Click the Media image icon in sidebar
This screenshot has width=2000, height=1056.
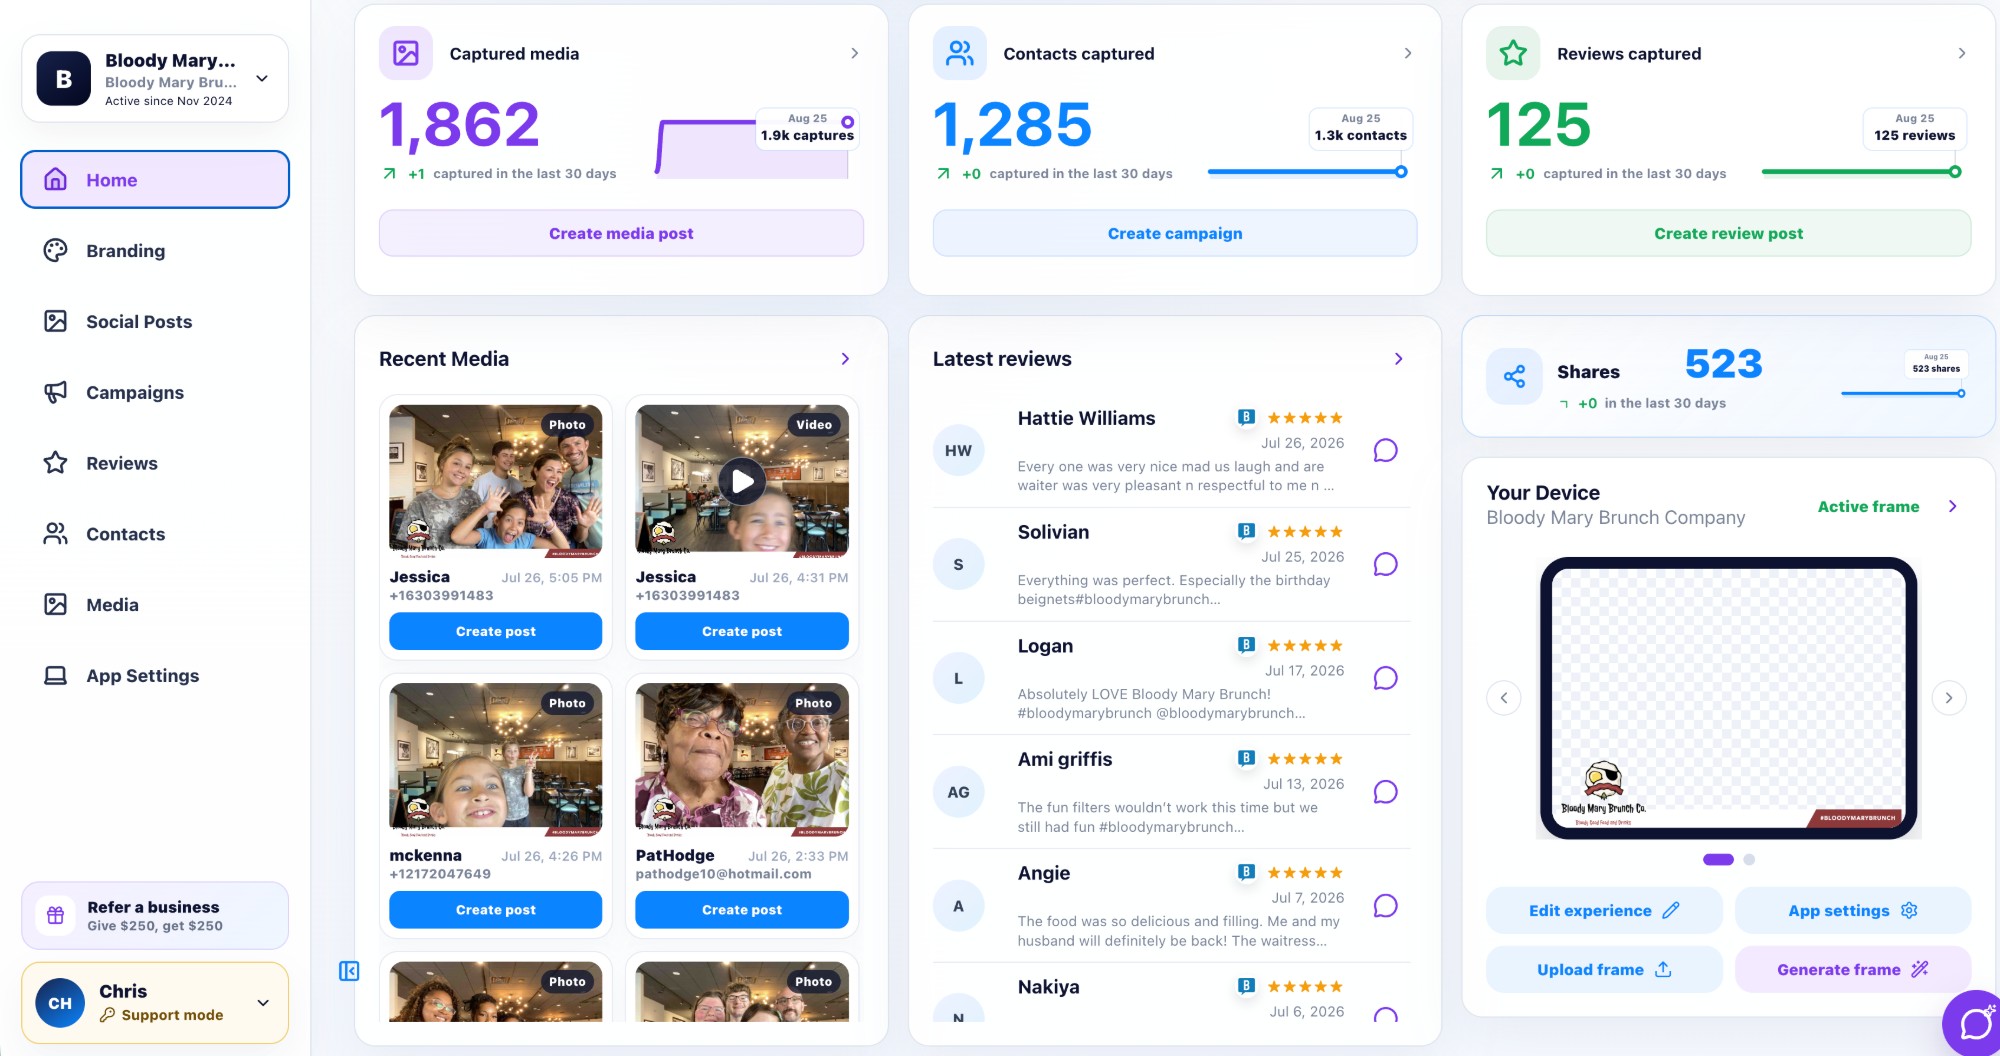pyautogui.click(x=56, y=605)
